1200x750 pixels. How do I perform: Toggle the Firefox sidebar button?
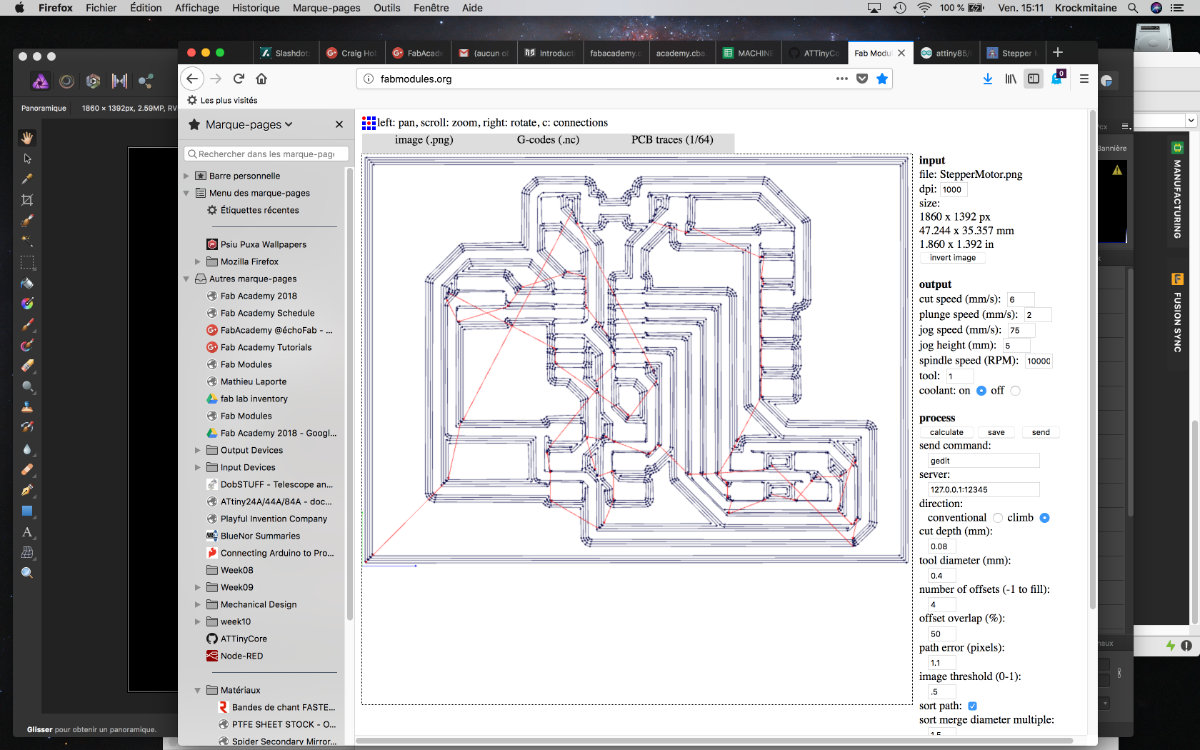[1034, 78]
